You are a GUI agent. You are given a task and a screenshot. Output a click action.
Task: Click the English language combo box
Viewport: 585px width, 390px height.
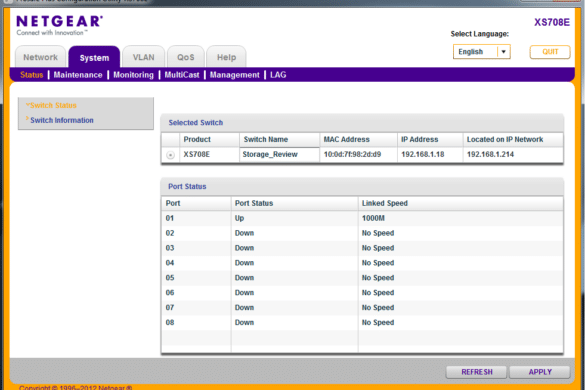481,52
